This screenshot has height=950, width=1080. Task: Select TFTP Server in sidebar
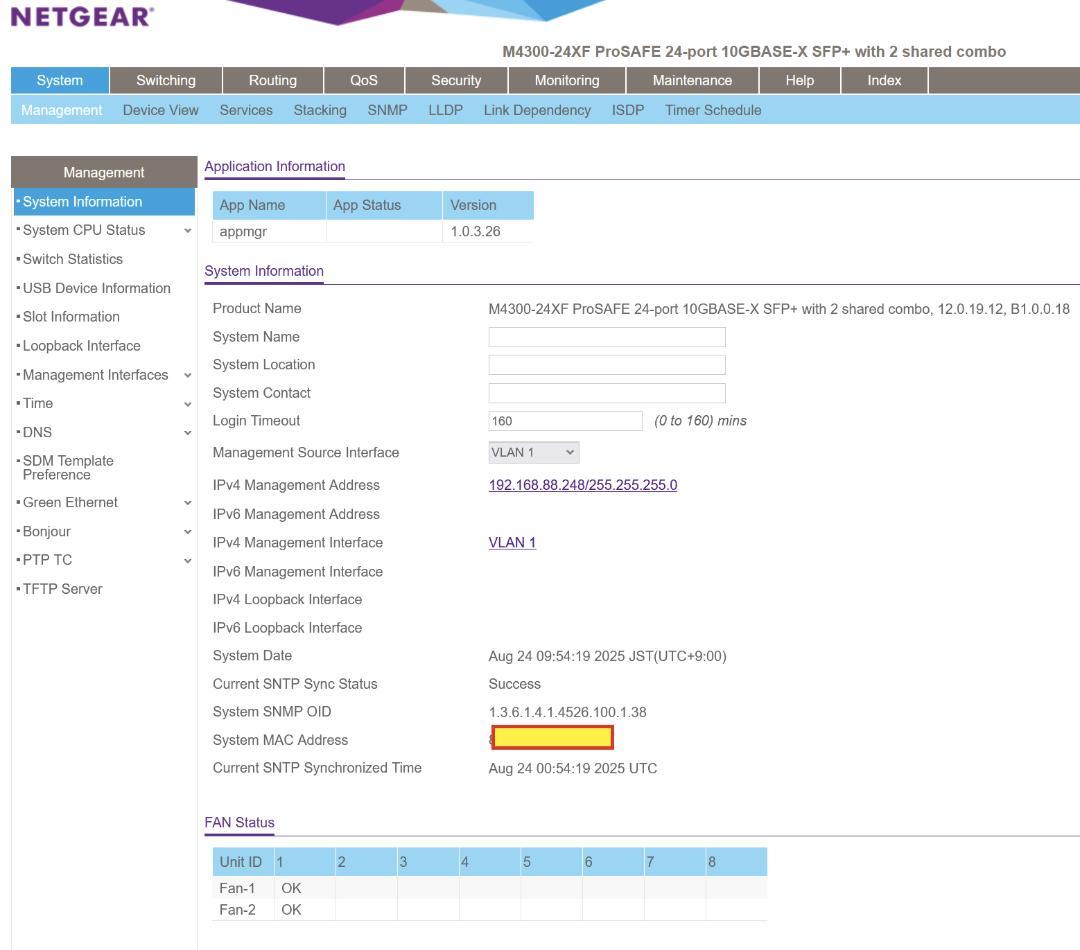(62, 589)
